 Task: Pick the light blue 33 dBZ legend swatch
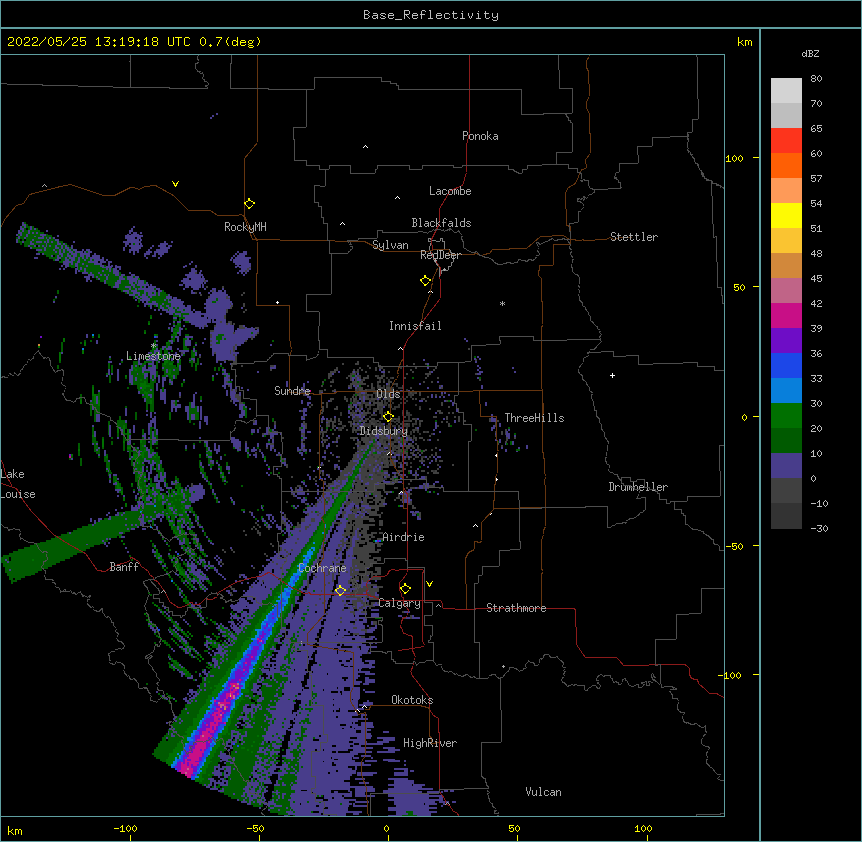[x=786, y=391]
